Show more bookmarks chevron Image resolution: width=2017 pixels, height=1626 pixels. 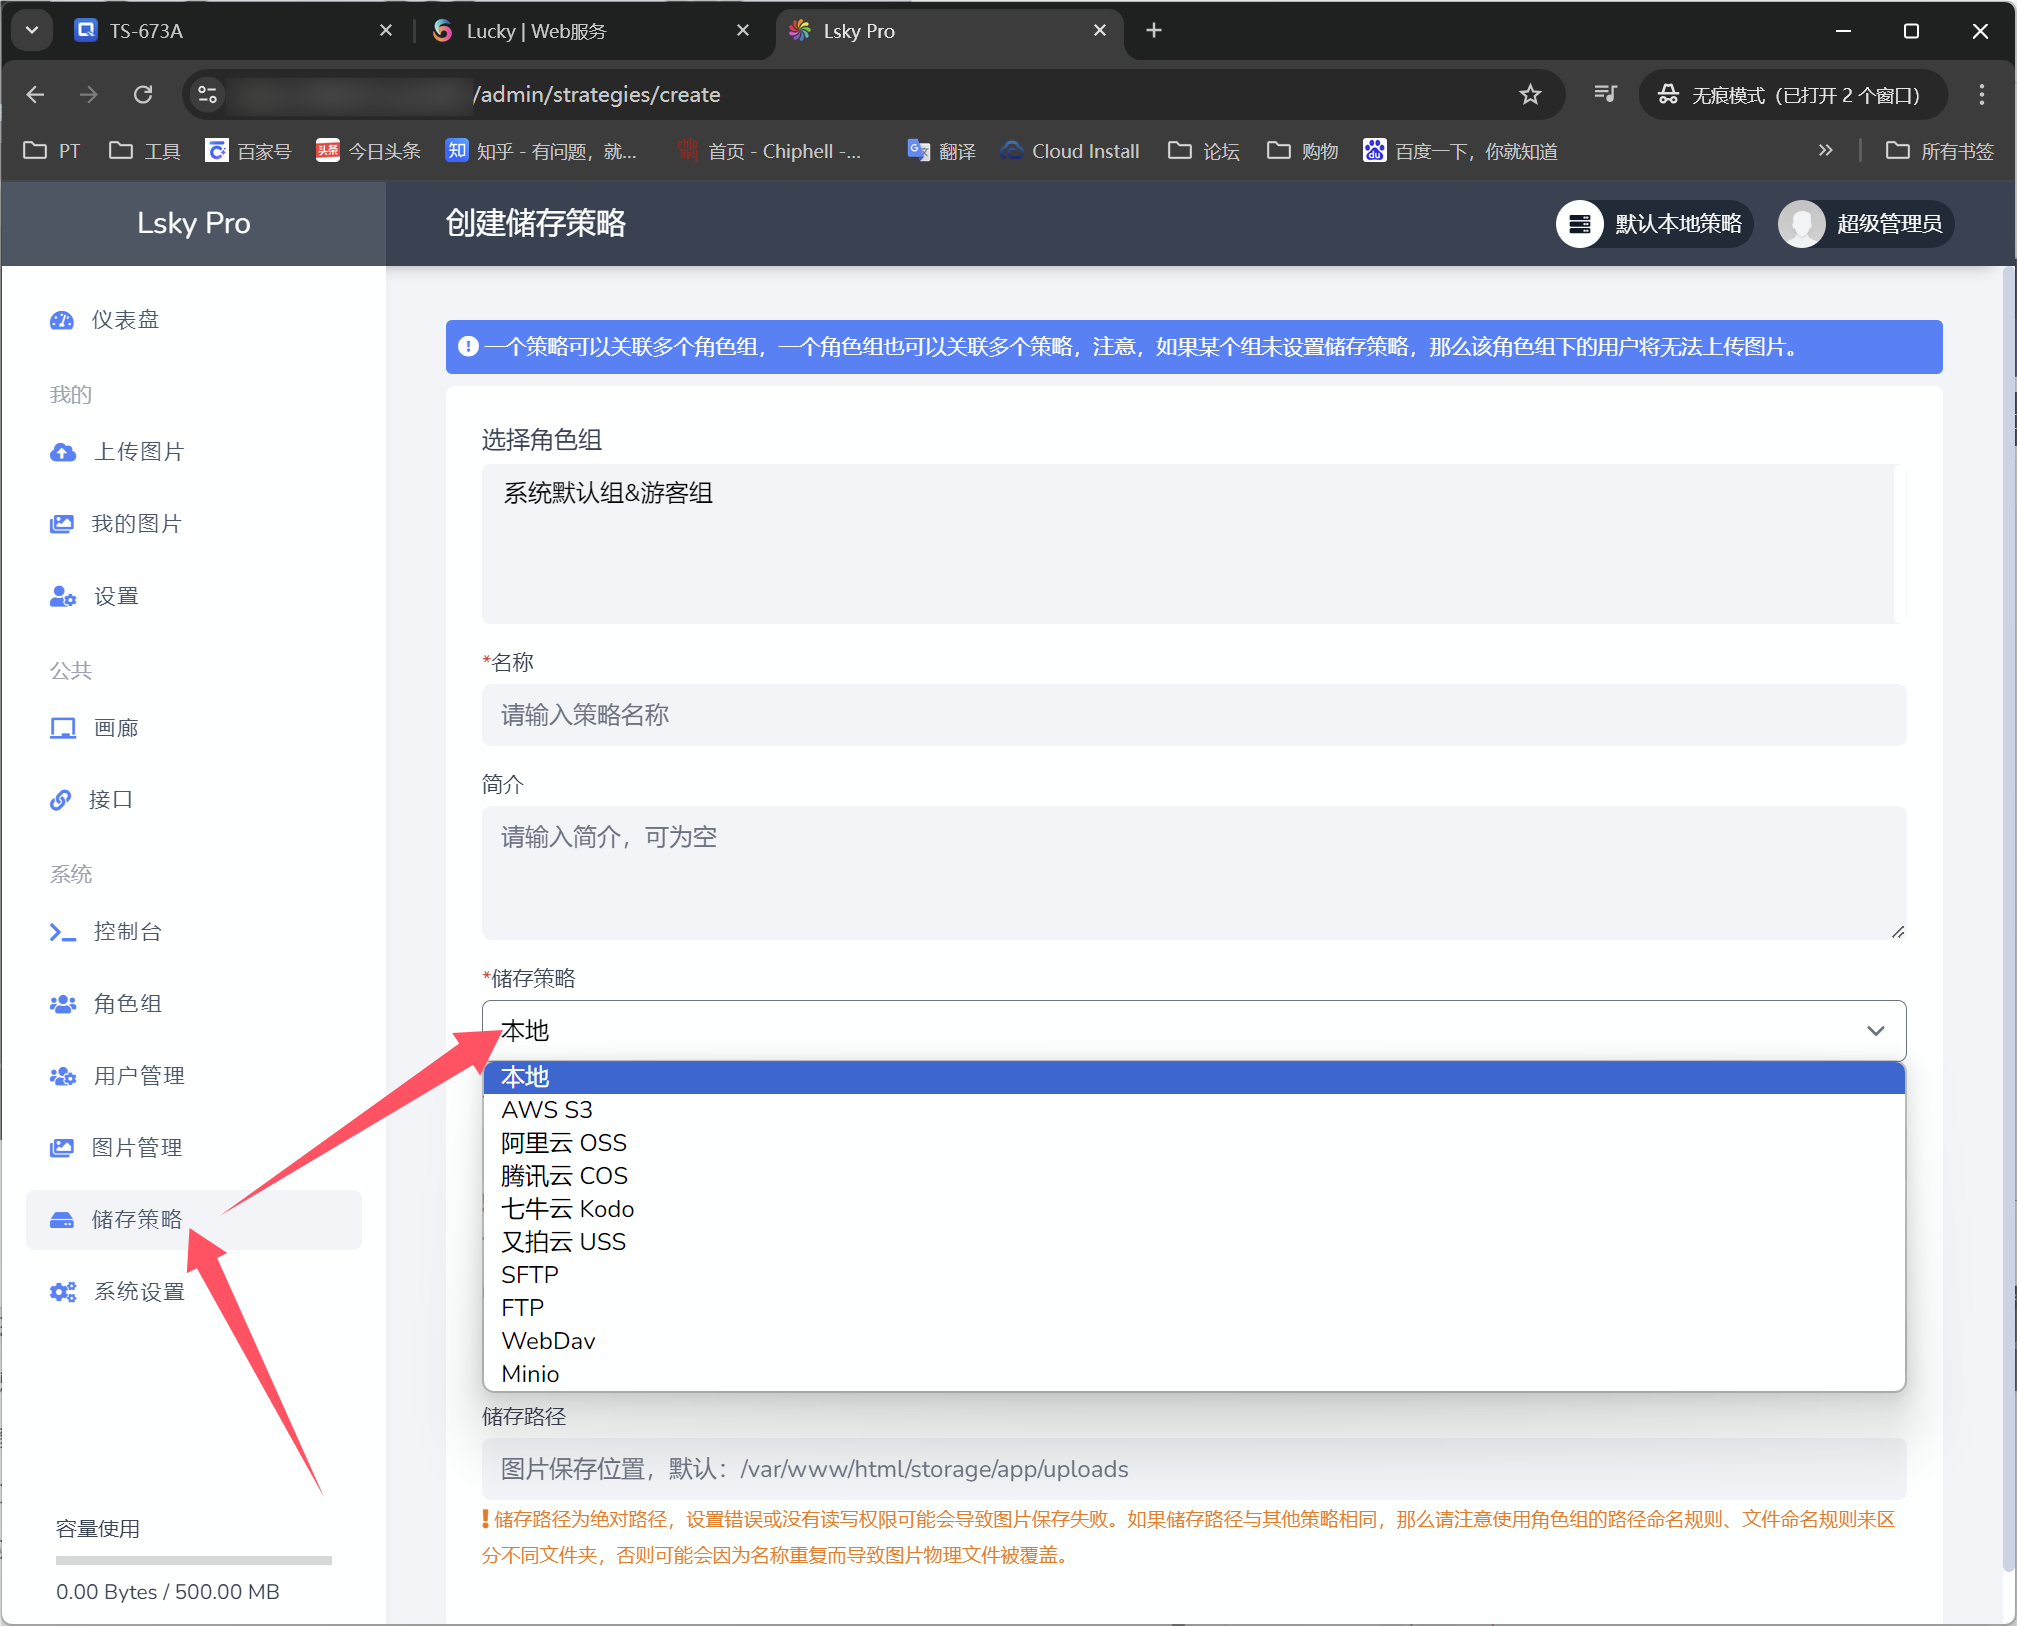[1826, 151]
